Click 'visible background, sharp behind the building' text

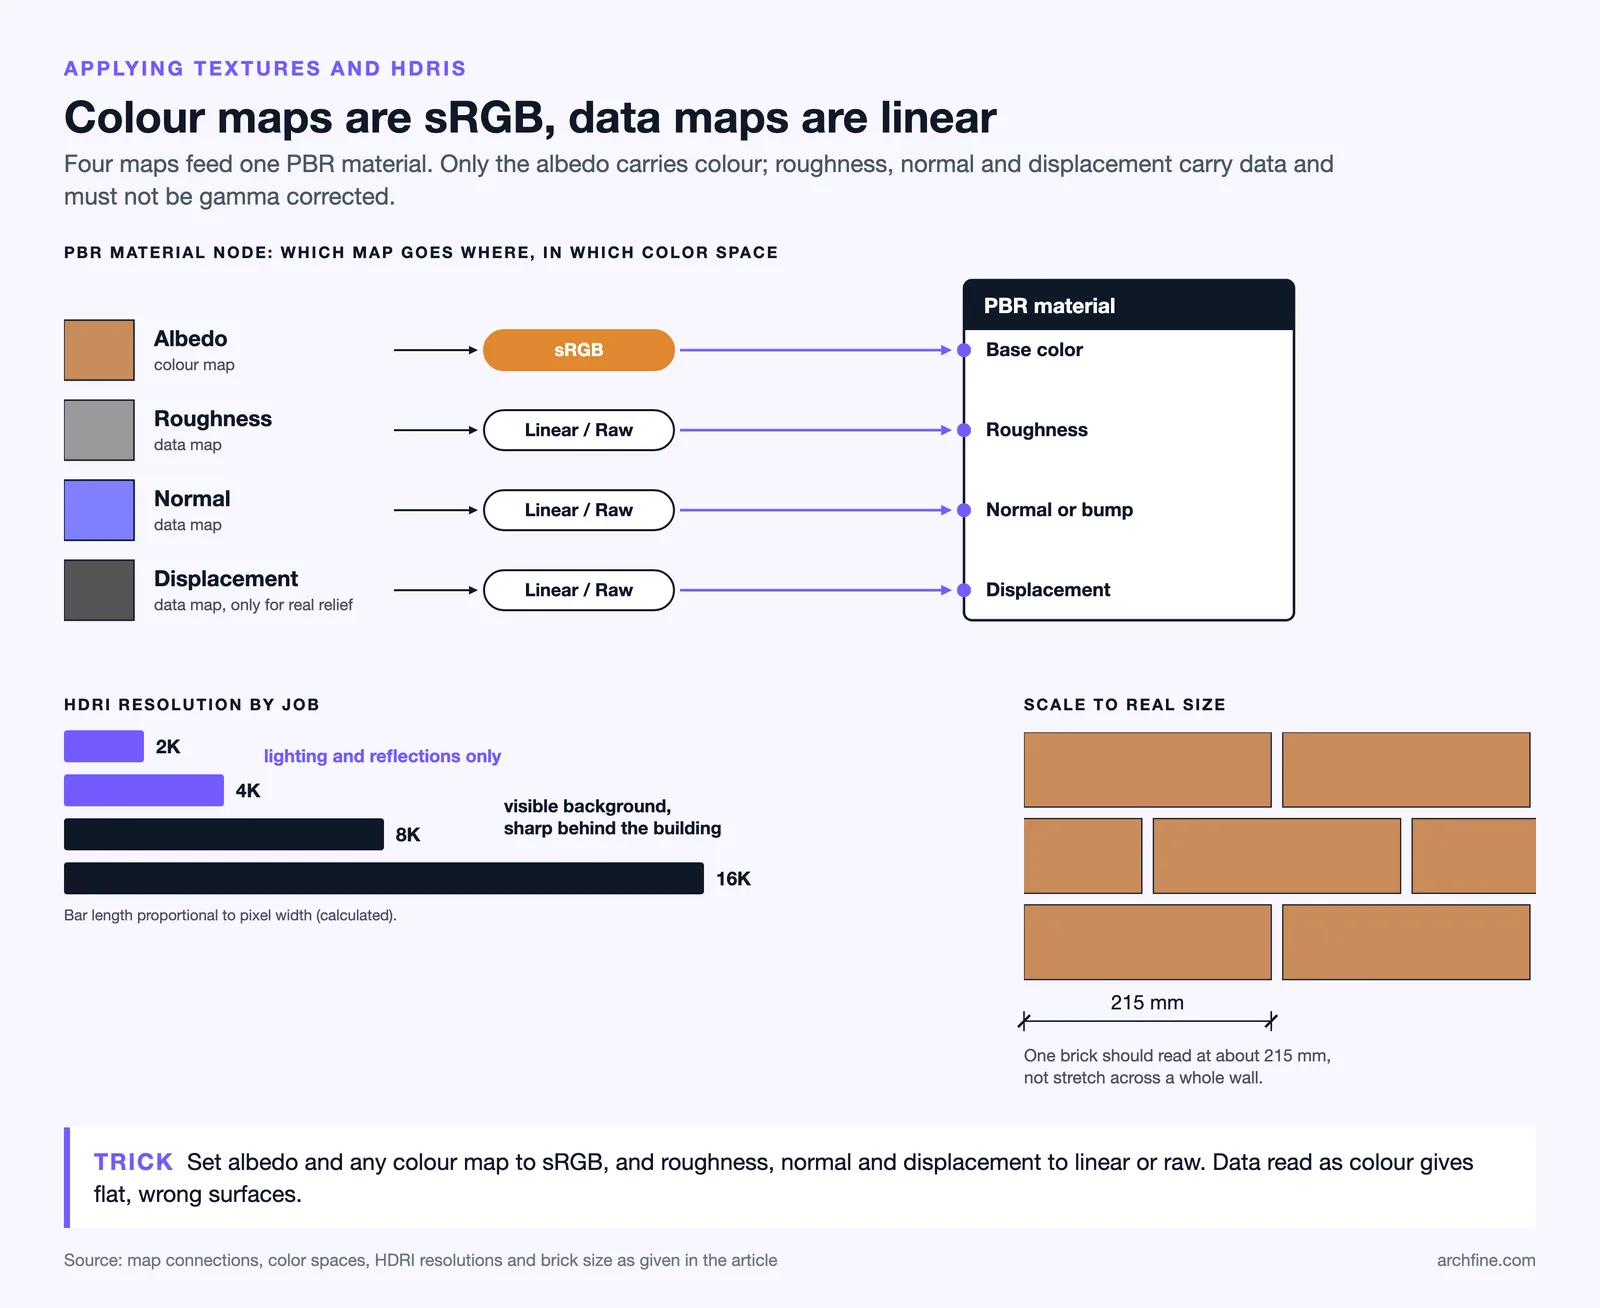tap(612, 817)
